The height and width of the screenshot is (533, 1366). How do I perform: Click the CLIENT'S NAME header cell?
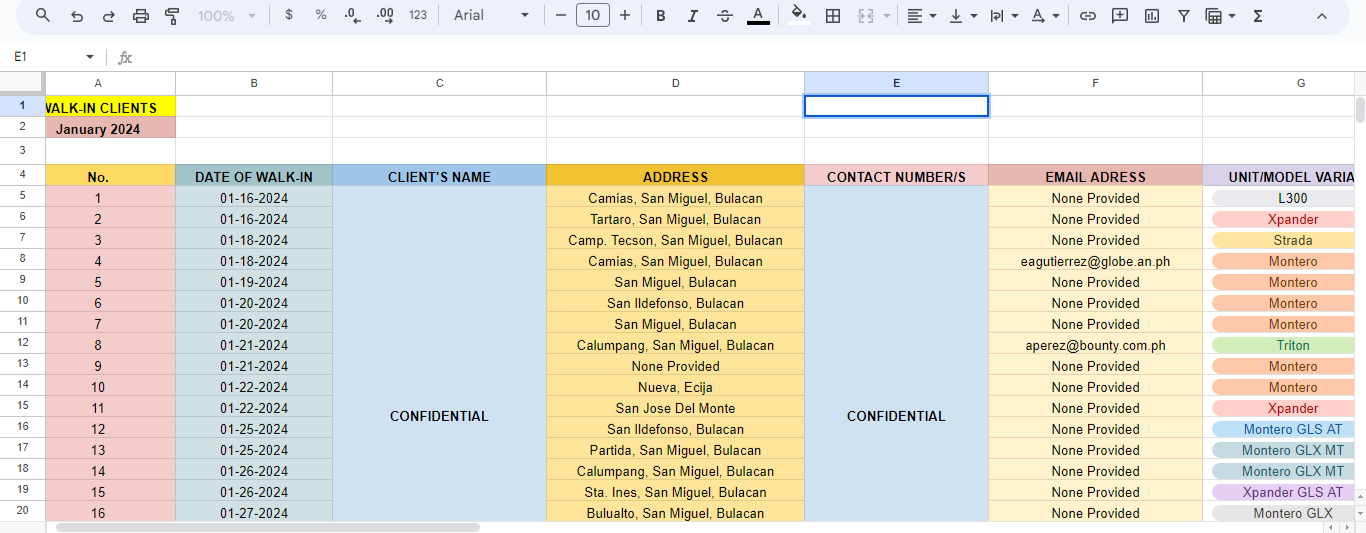pyautogui.click(x=439, y=176)
